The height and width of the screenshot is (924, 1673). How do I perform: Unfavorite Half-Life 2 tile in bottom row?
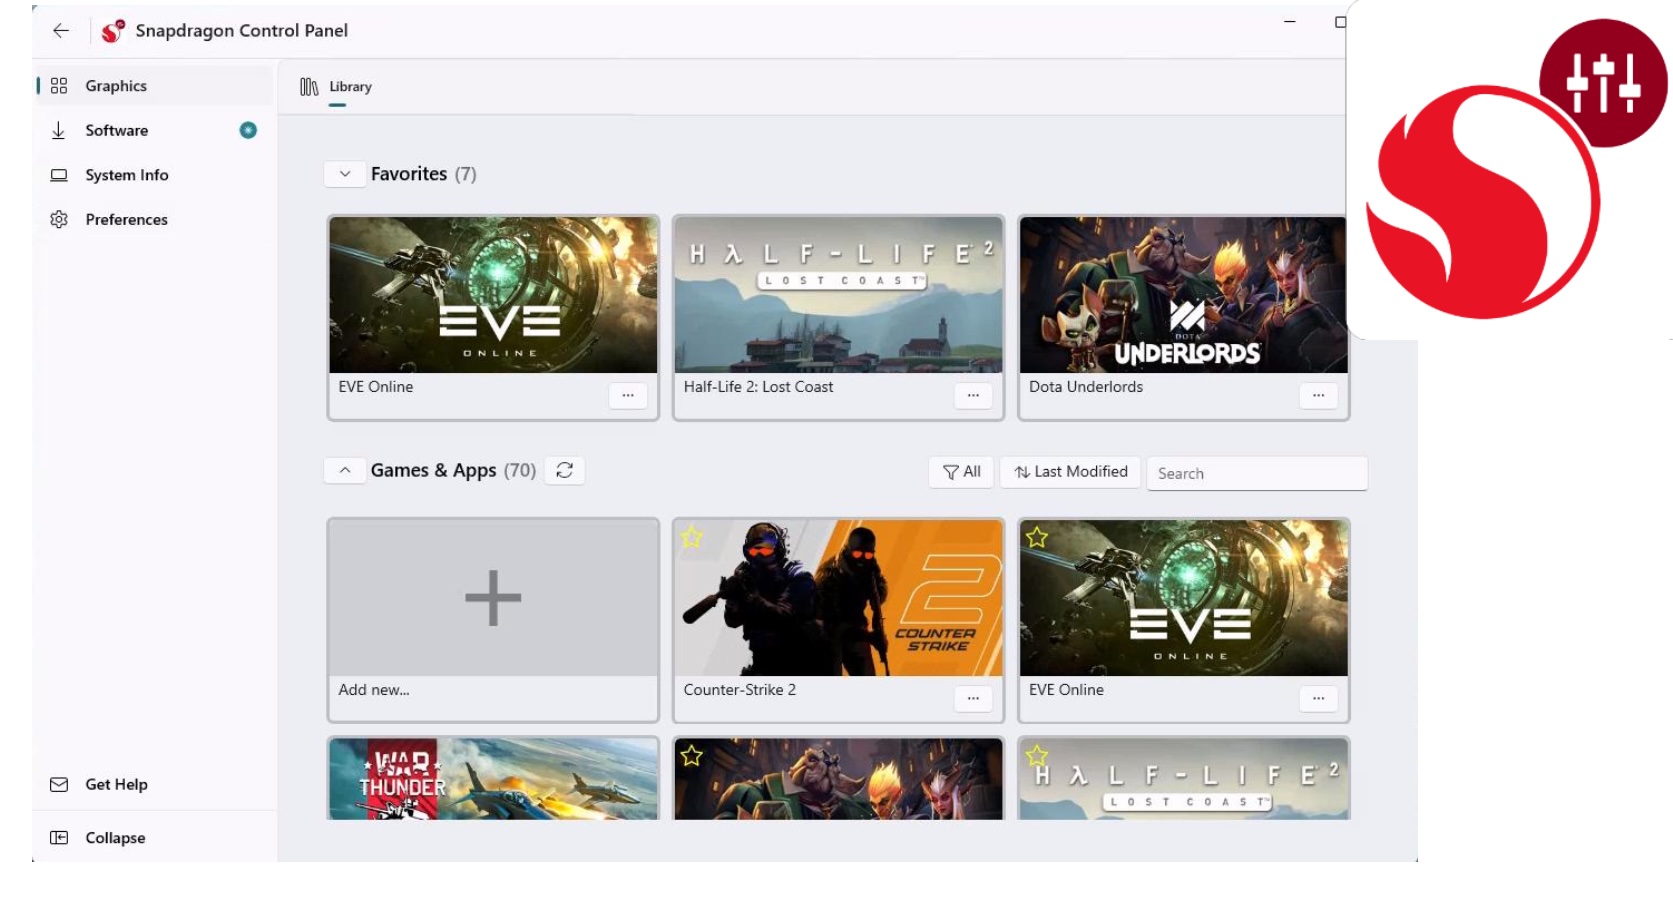[x=1037, y=756]
